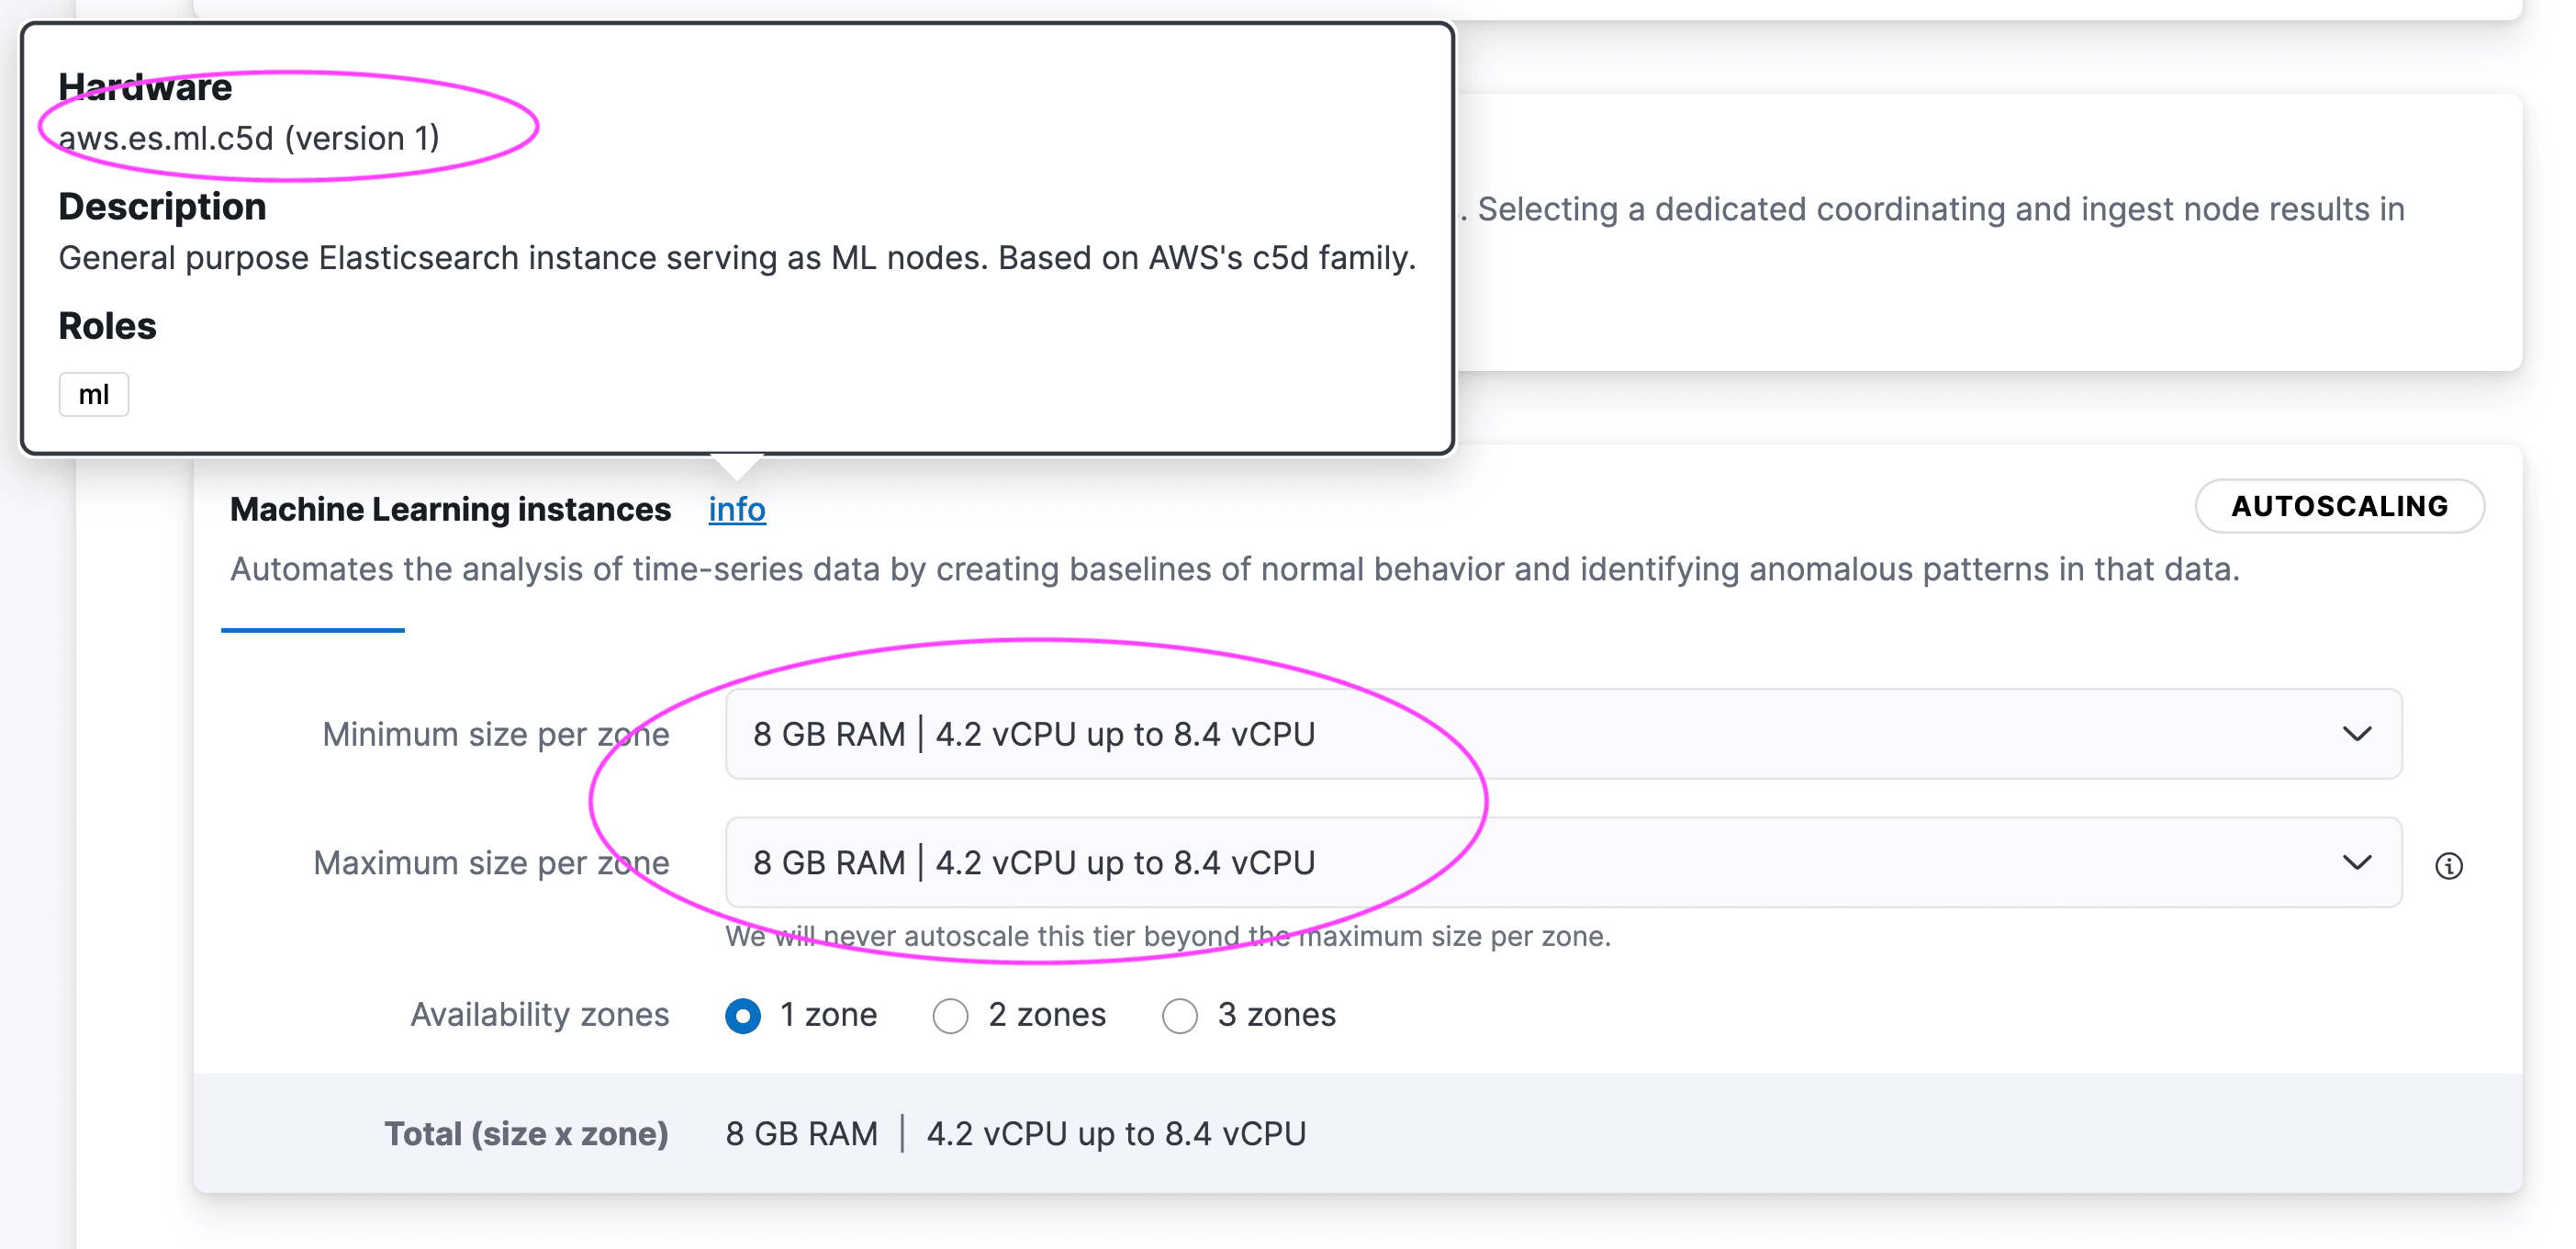This screenshot has width=2576, height=1249.
Task: Open the info link next to Machine Learning instances
Action: [737, 509]
